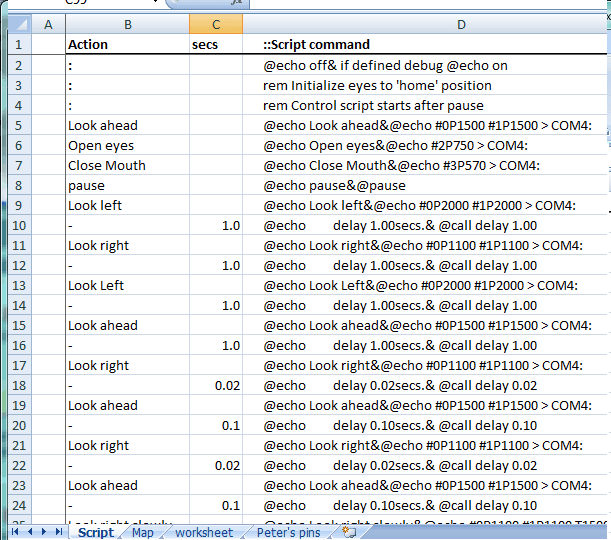611x540 pixels.
Task: Select the 'Look left' cell in row 9
Action: pos(127,205)
